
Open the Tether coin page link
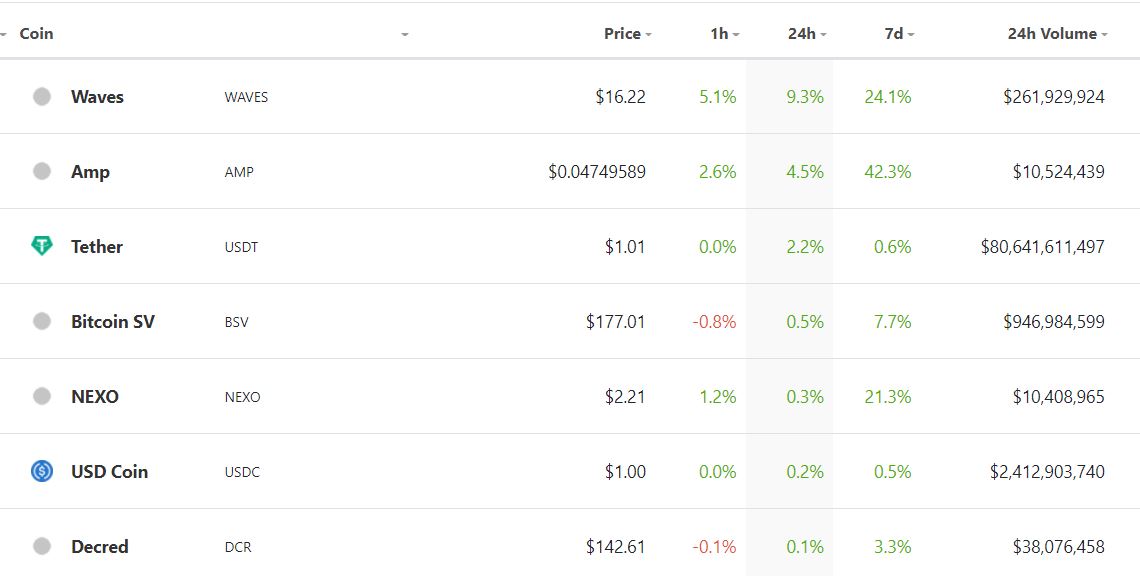point(97,247)
